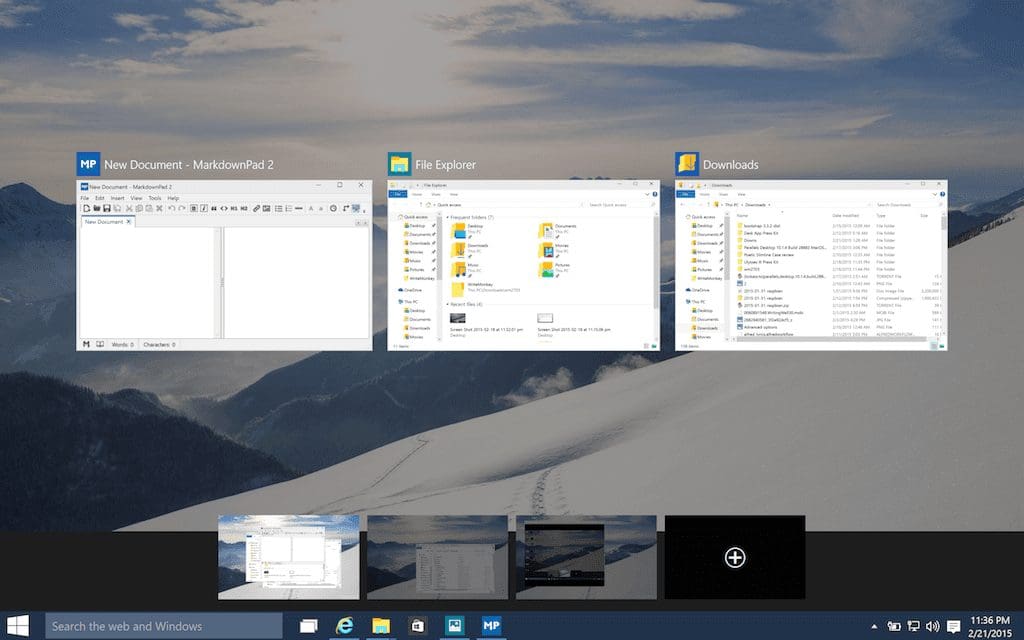Open Edit menu in MarkdownPad
This screenshot has width=1024, height=640.
100,198
